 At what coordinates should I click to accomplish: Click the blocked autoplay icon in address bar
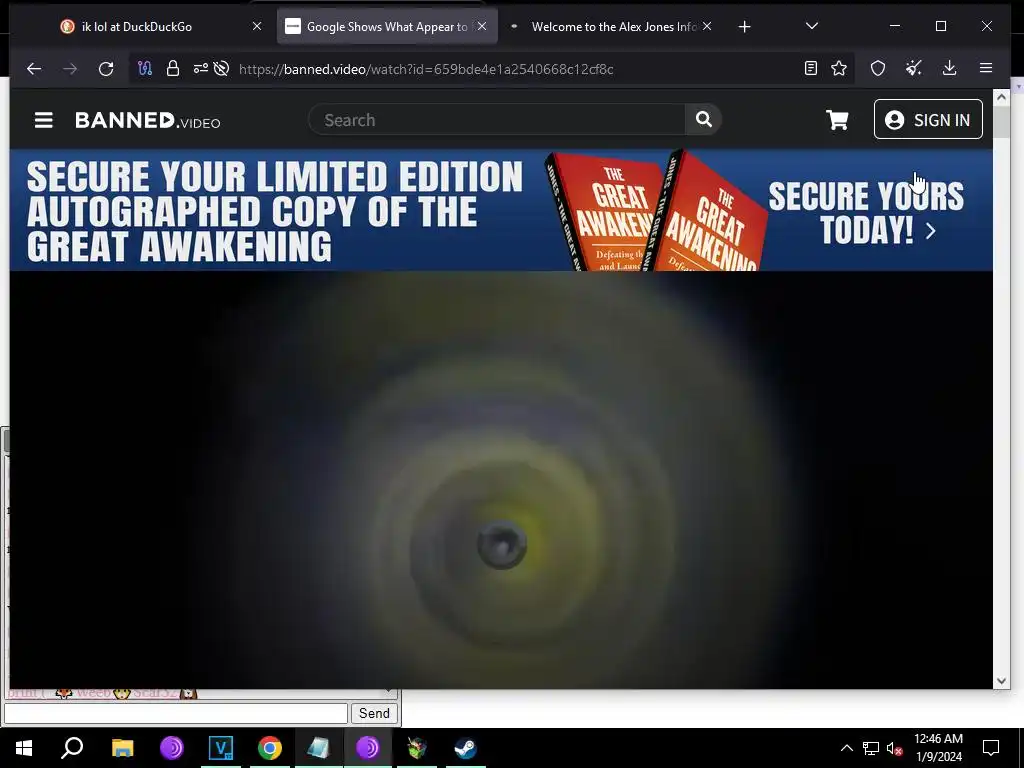pos(221,69)
